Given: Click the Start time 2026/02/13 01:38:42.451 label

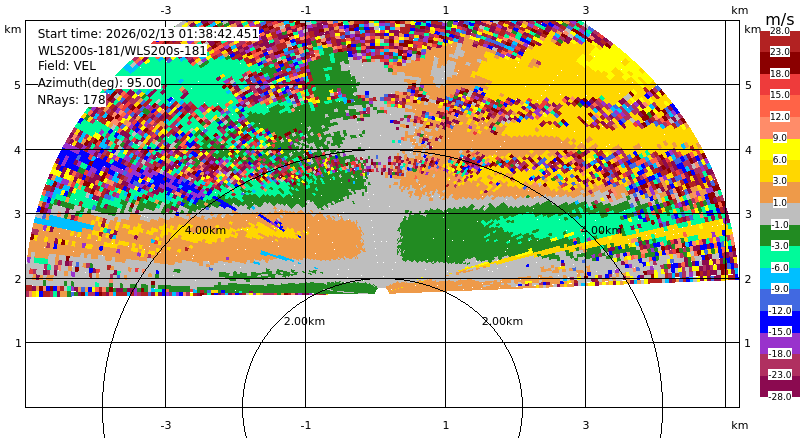Looking at the screenshot, I should click(x=148, y=34).
